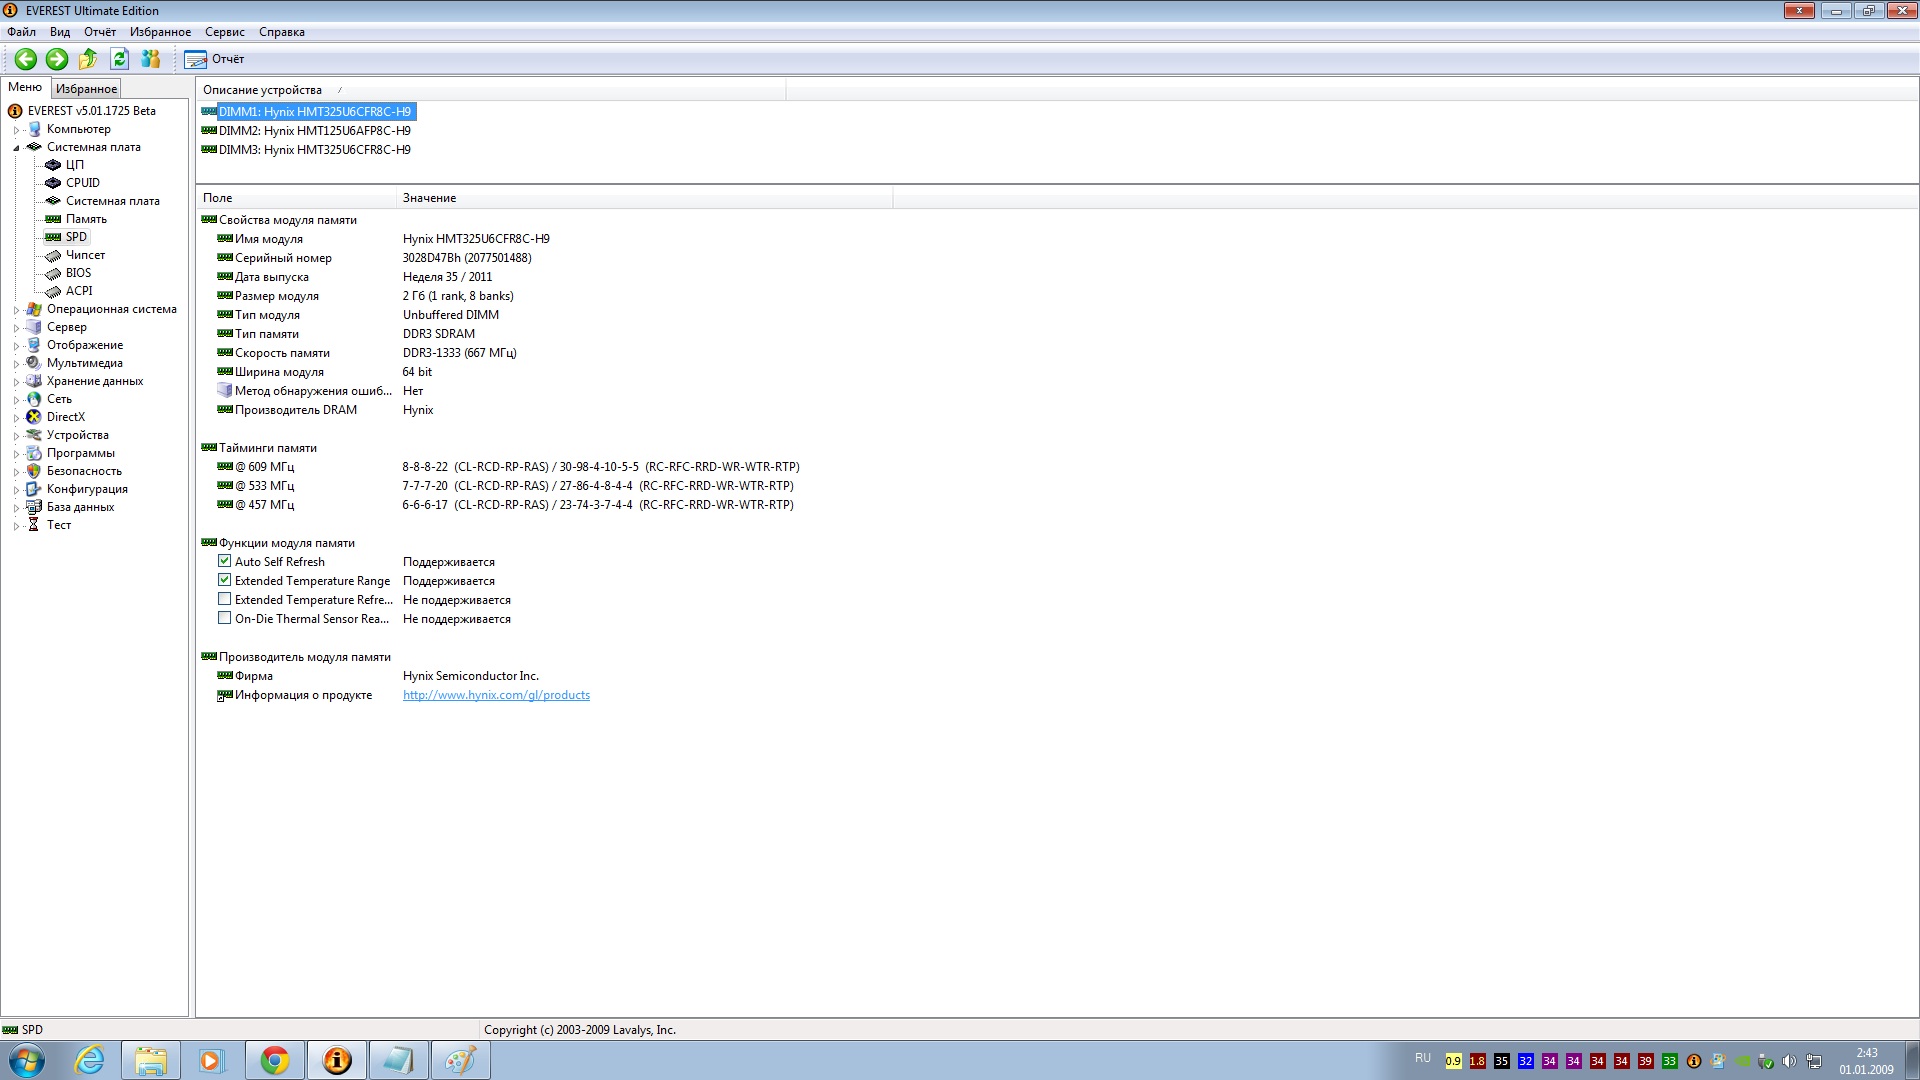Expand the Отображение tree node
This screenshot has width=1920, height=1080.
pos(16,346)
